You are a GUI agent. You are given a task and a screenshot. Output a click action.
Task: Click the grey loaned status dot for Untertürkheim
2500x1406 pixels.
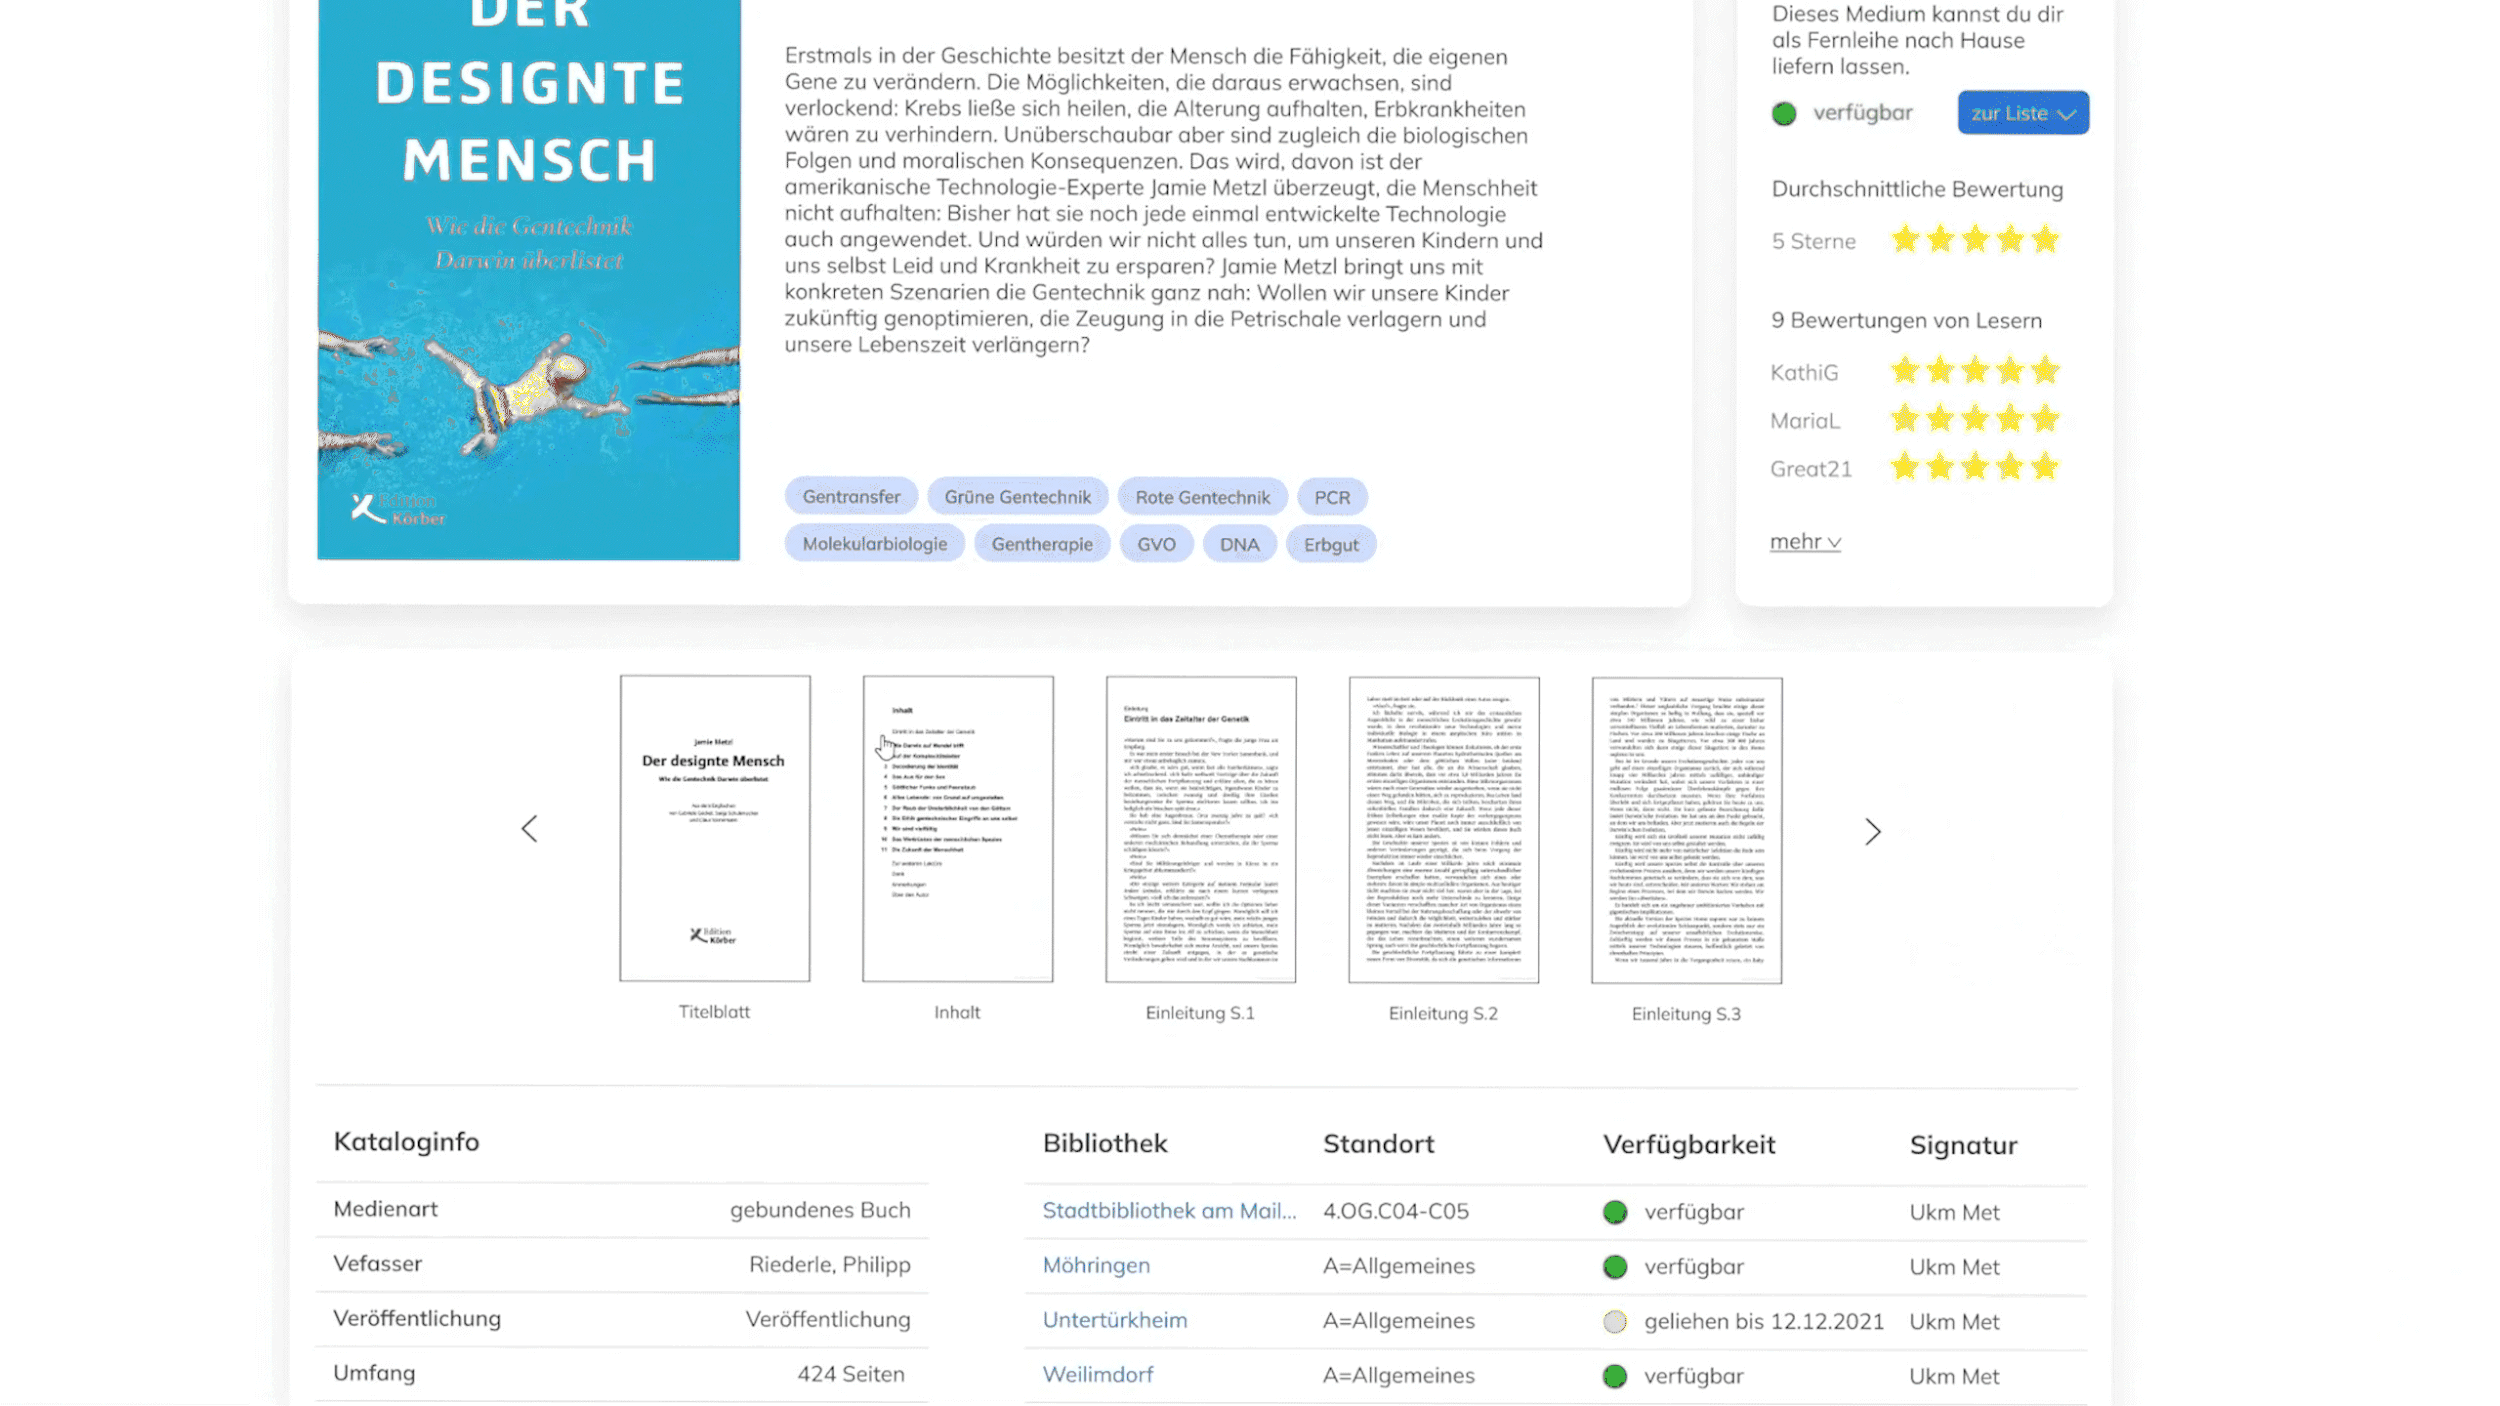(x=1614, y=1322)
